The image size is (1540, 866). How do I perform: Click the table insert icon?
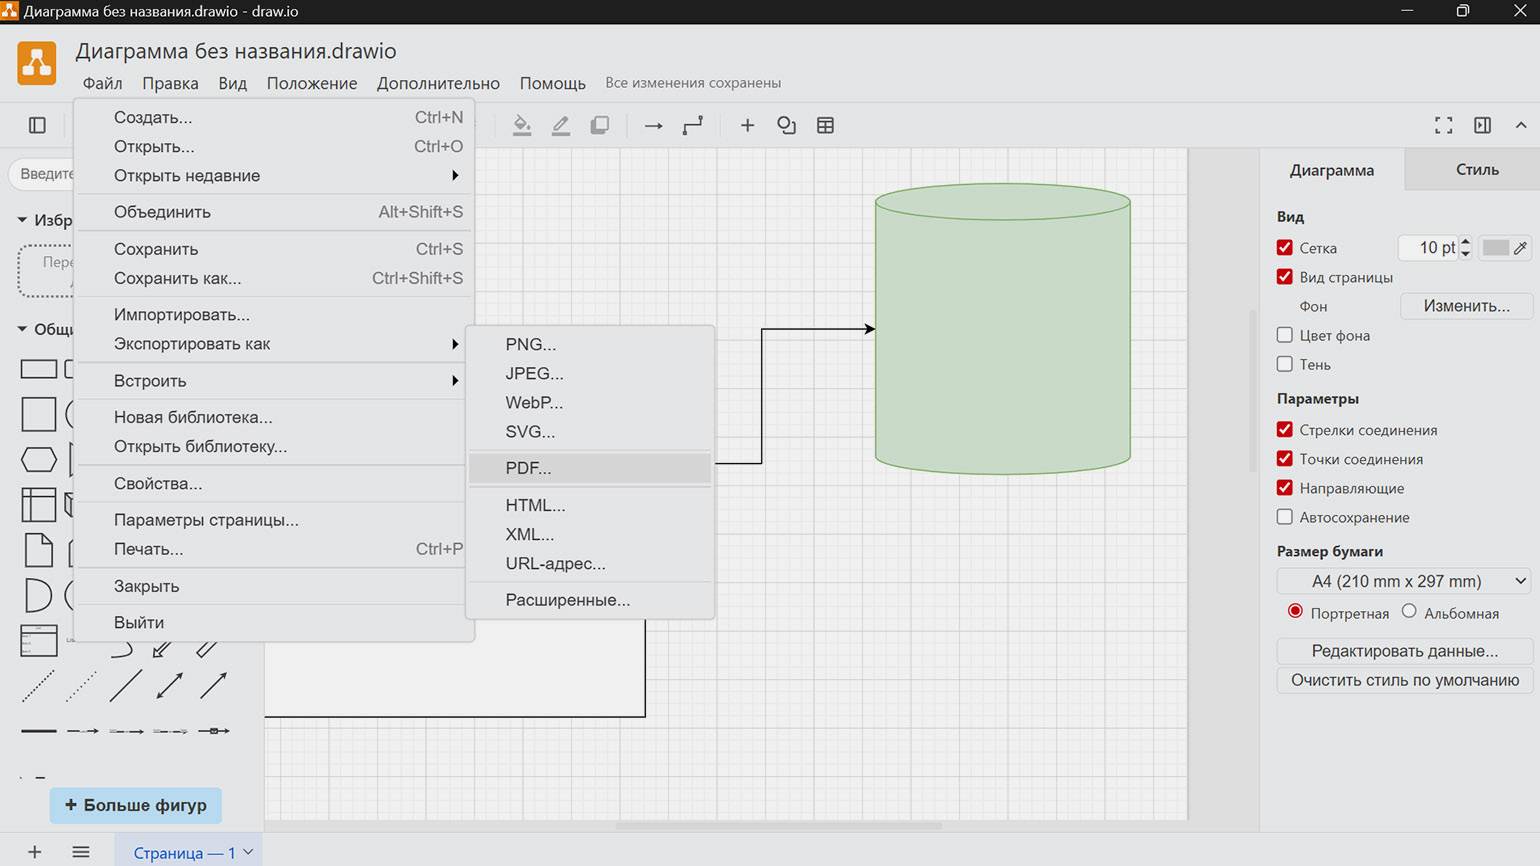point(826,125)
